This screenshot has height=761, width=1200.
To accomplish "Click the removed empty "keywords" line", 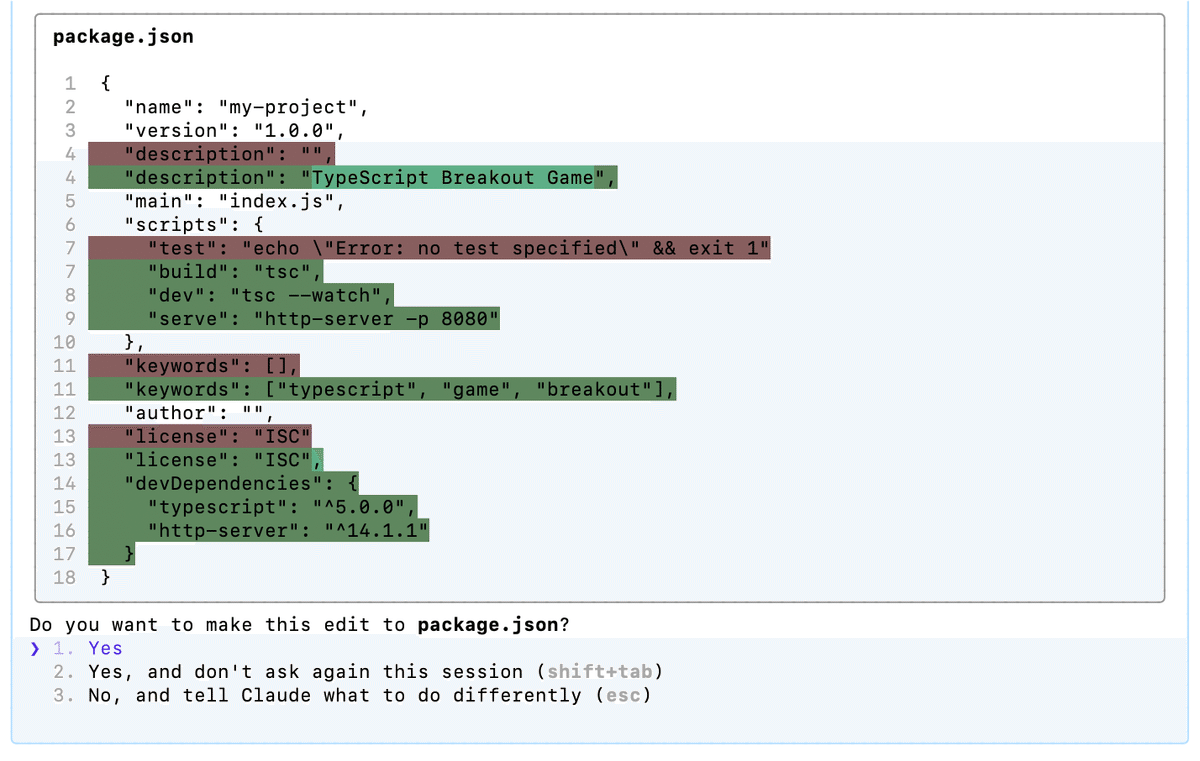I will click(x=211, y=366).
